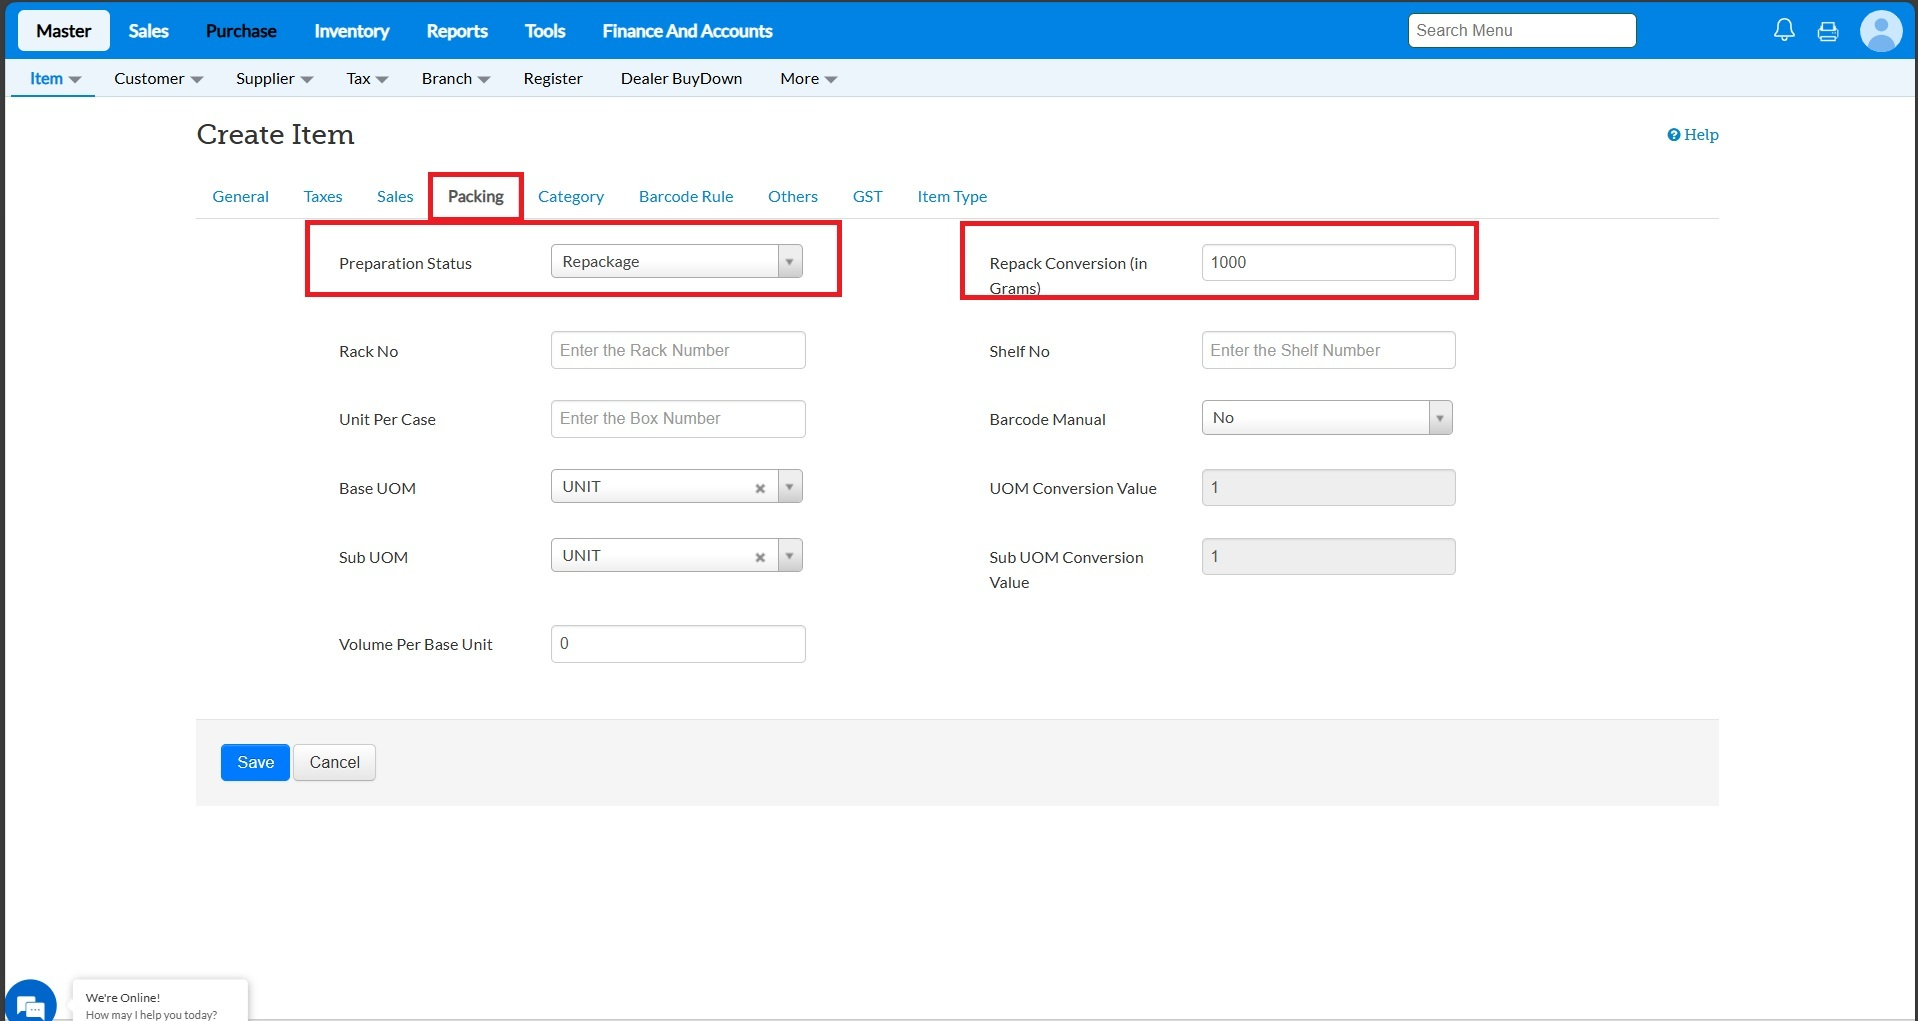This screenshot has height=1021, width=1918.
Task: Click the Cancel button
Action: [x=334, y=762]
